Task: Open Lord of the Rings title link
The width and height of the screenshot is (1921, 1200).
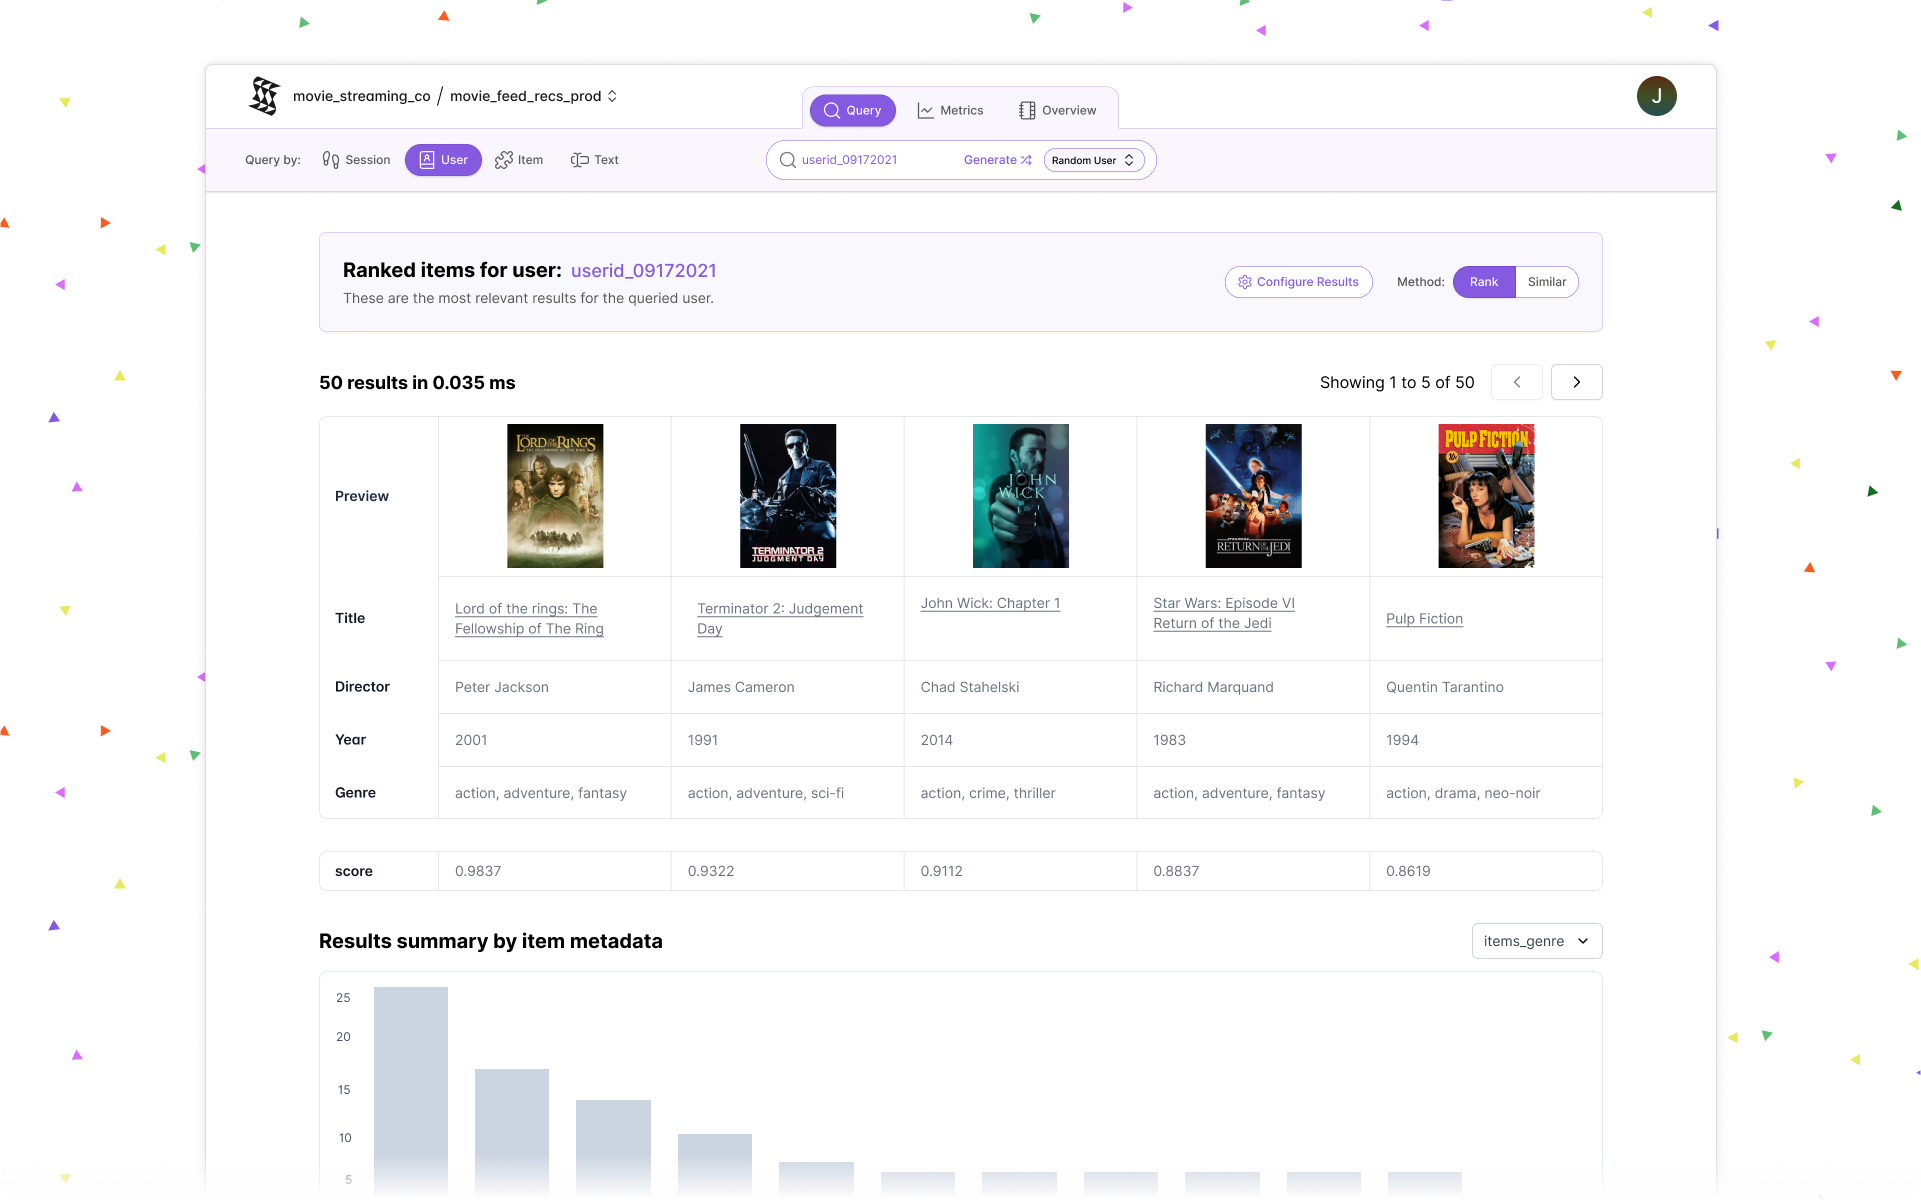Action: click(529, 618)
